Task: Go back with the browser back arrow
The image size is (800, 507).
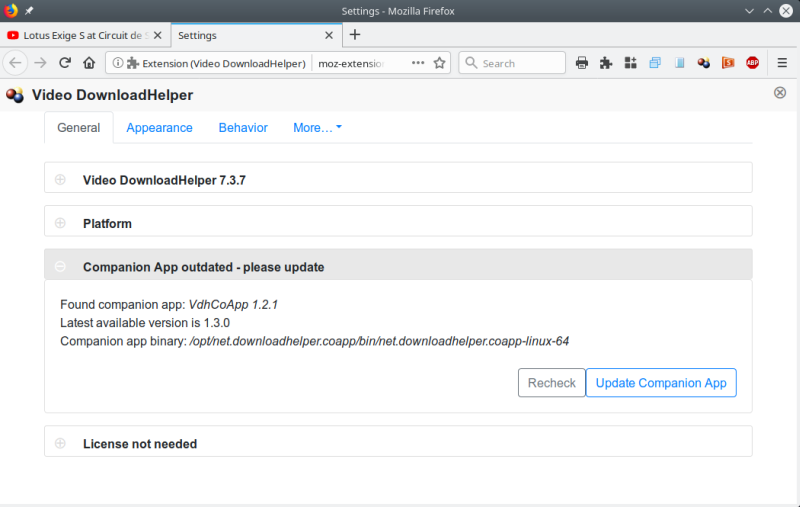Action: [x=15, y=63]
